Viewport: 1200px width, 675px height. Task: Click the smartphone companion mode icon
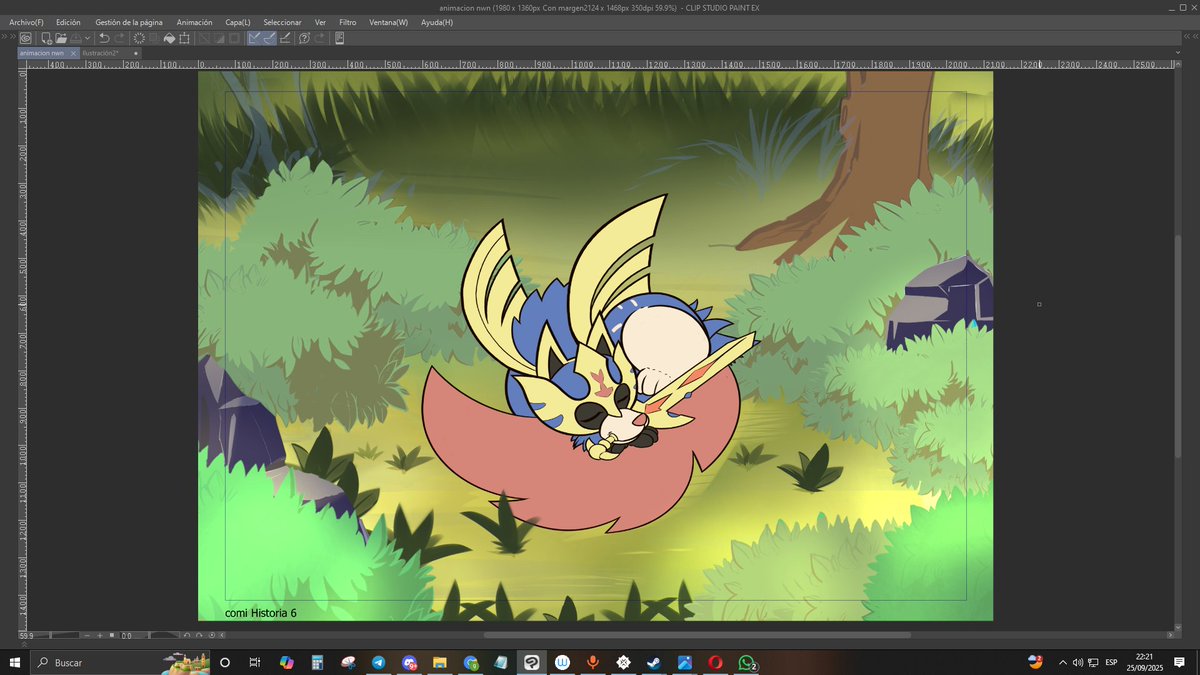pos(339,38)
